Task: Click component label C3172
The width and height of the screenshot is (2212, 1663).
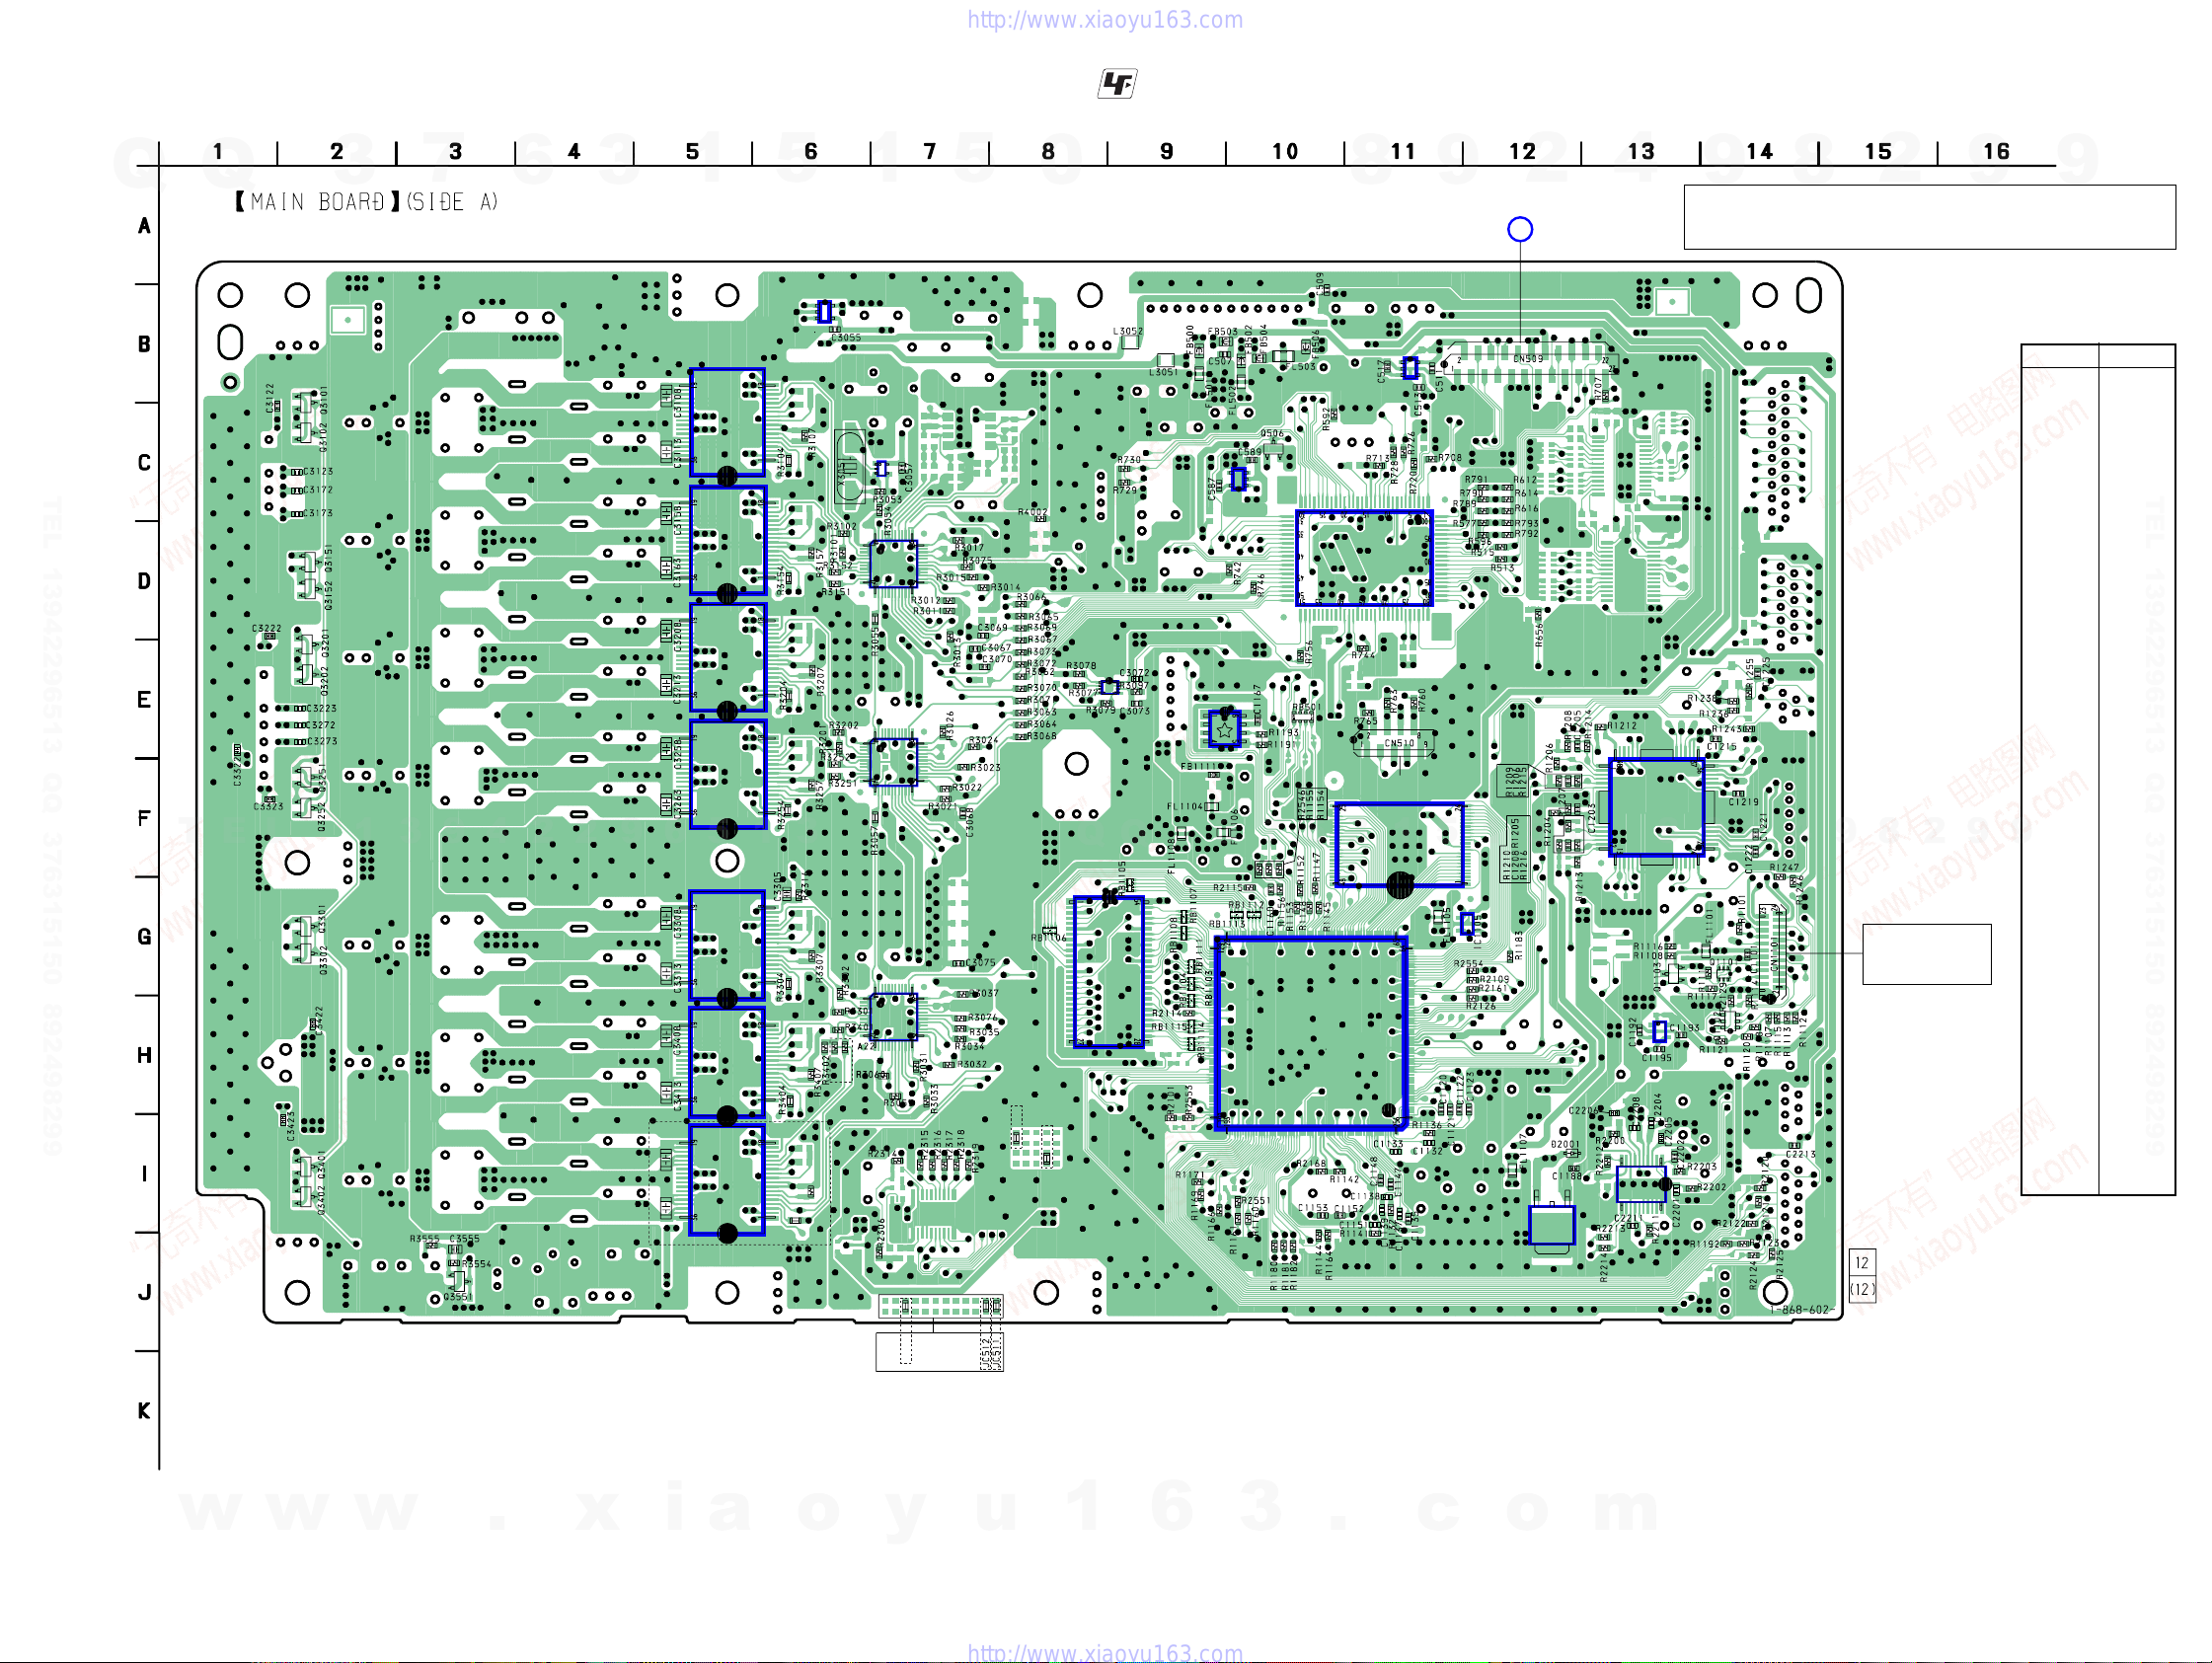Action: 318,490
